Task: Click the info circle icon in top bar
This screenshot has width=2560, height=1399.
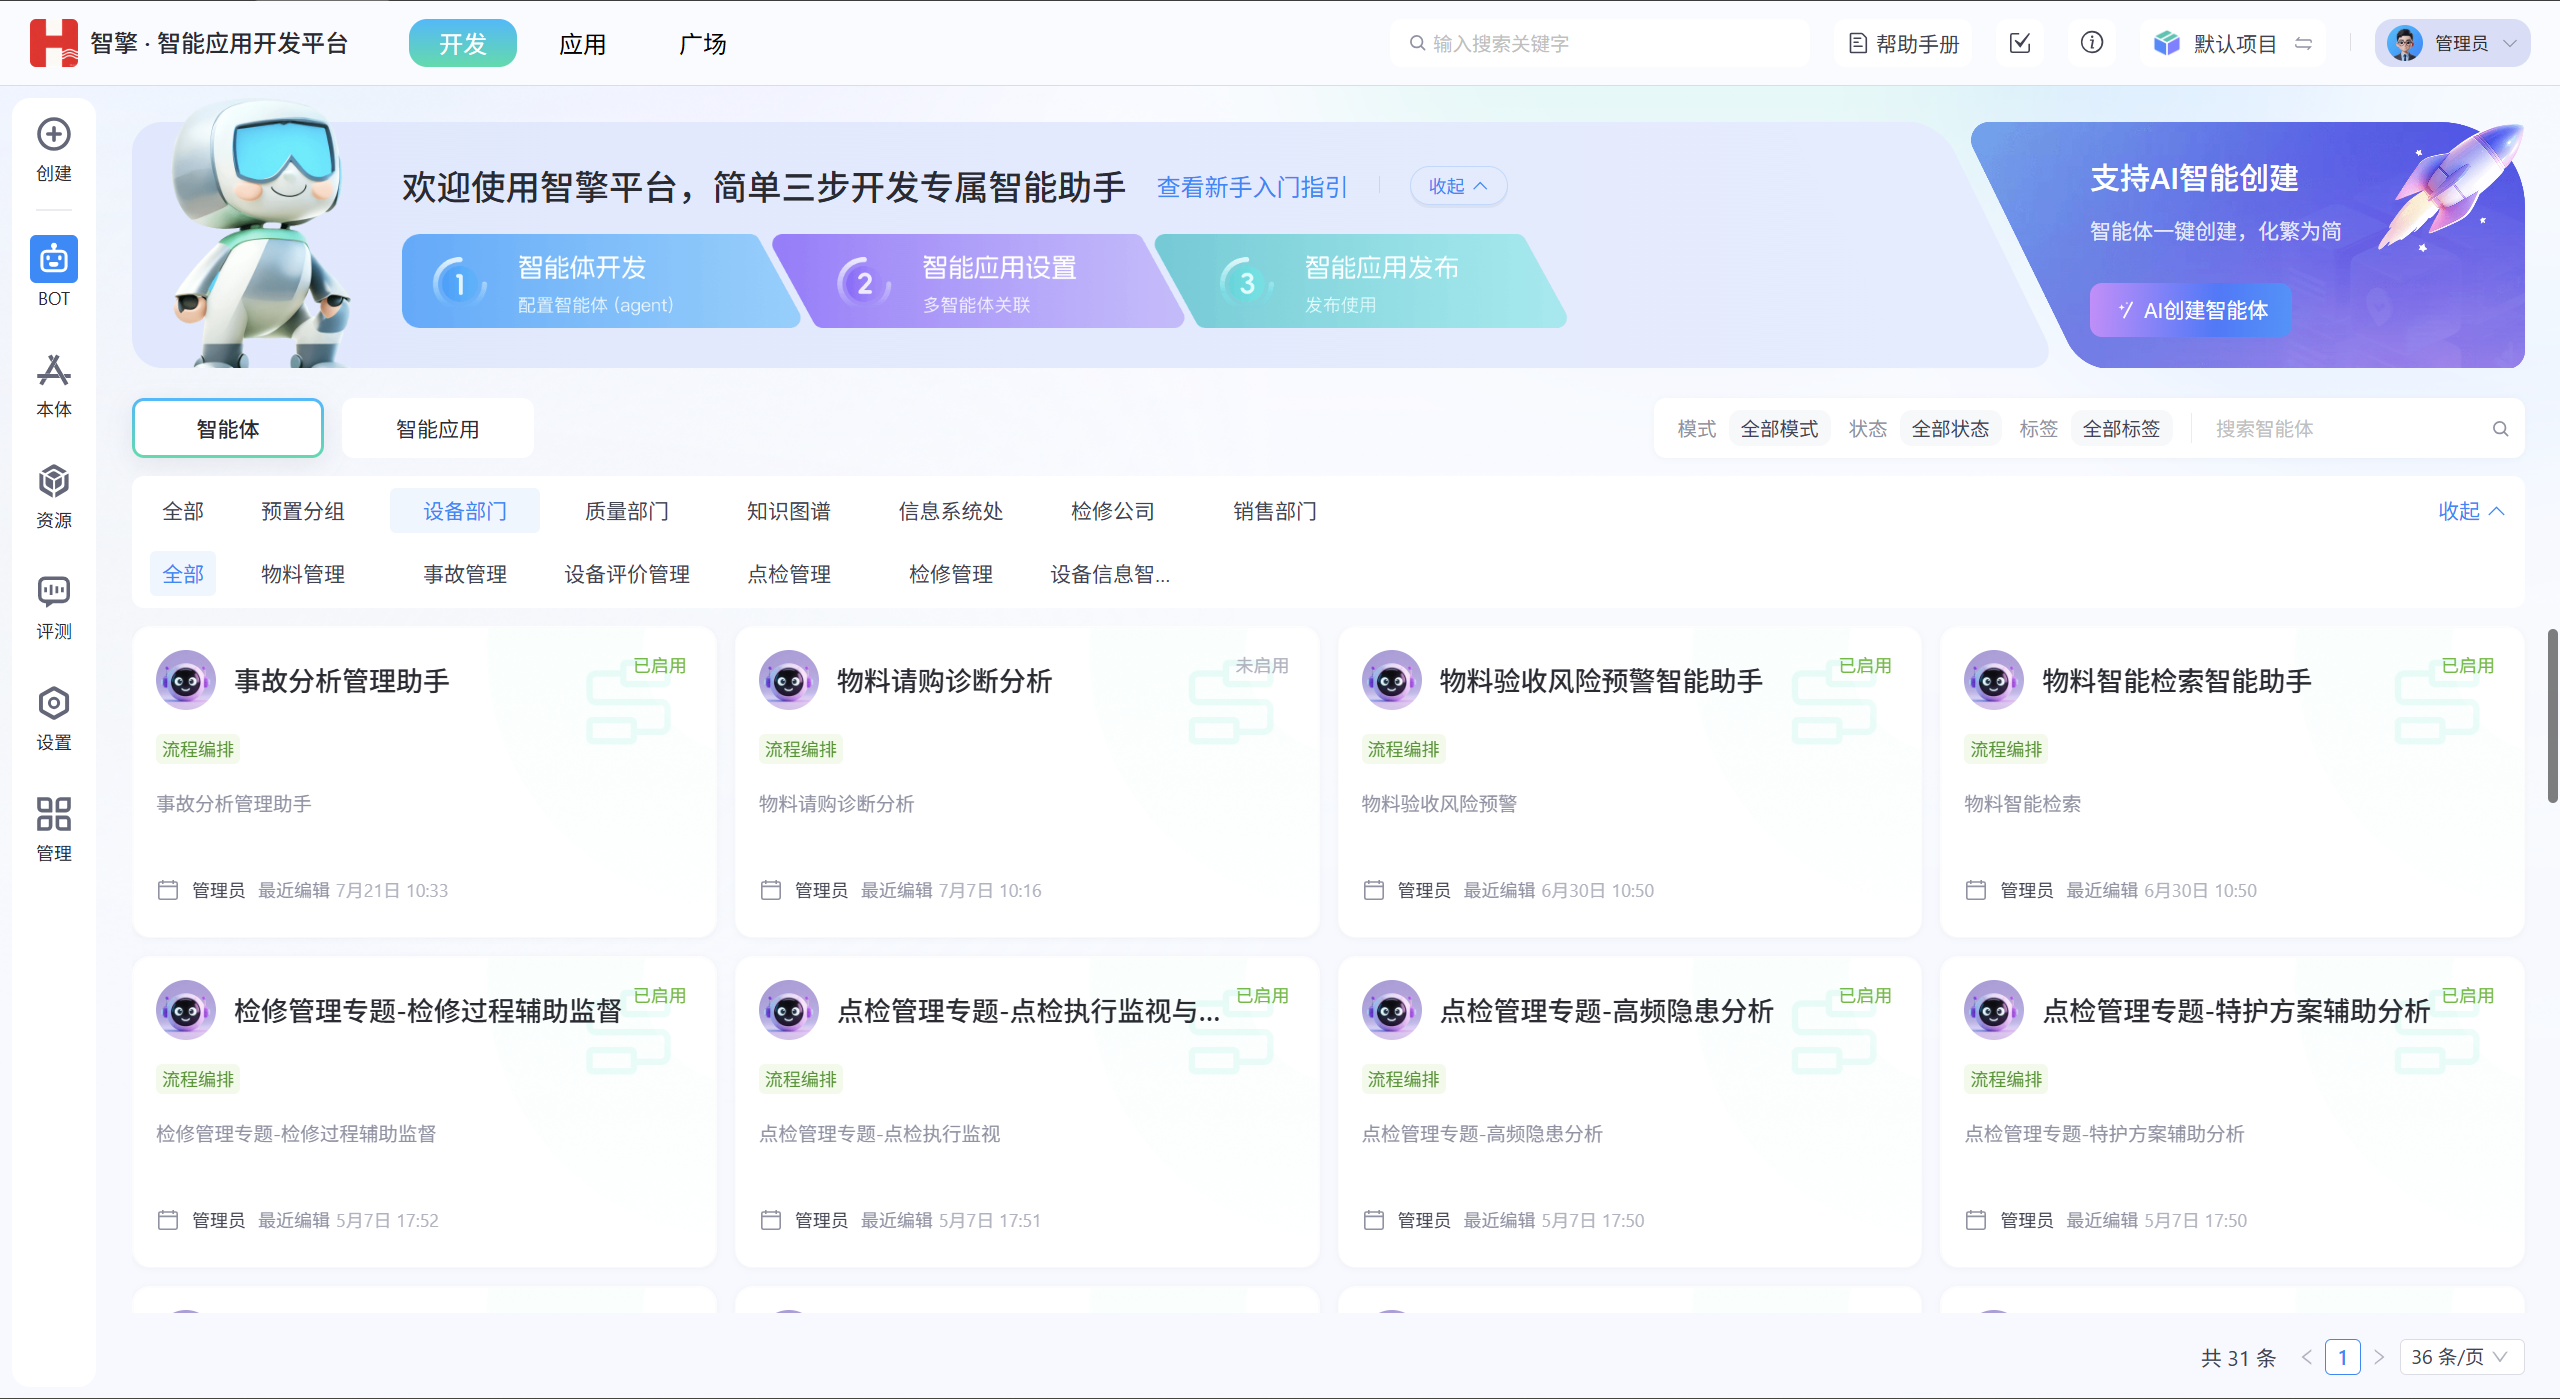Action: coord(2092,43)
